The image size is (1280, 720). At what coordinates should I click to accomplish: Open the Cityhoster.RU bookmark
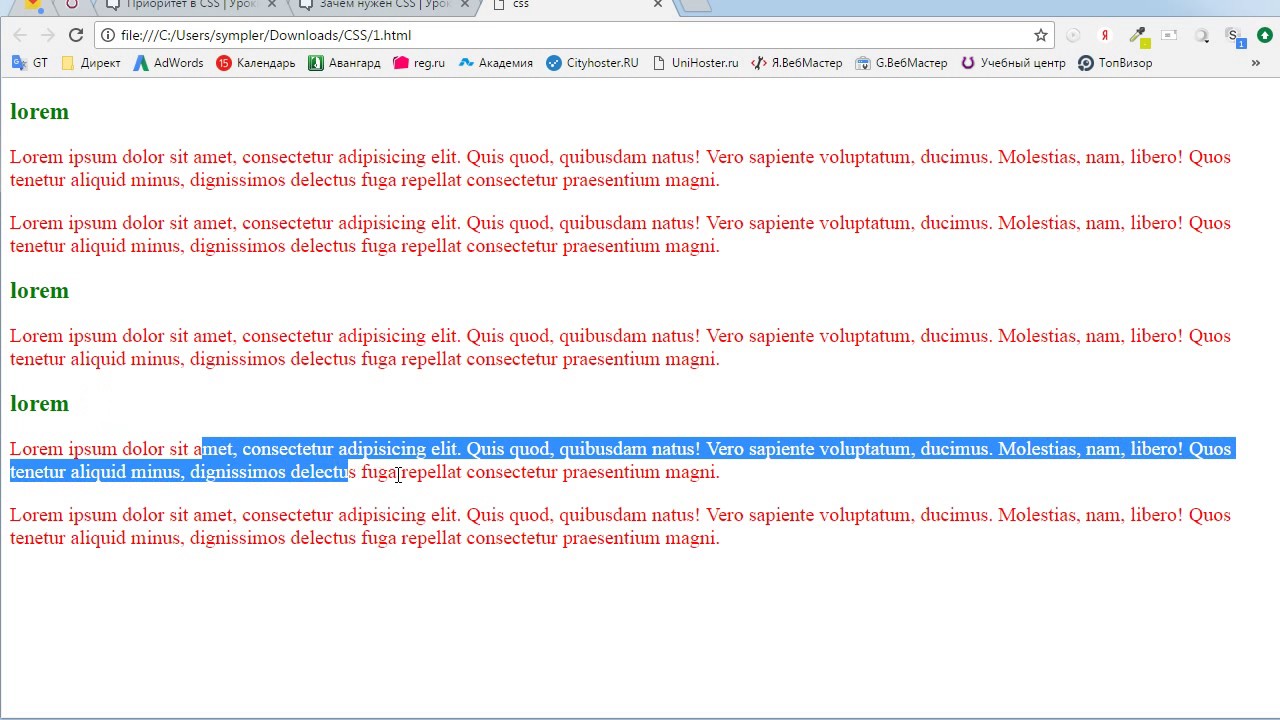(592, 63)
